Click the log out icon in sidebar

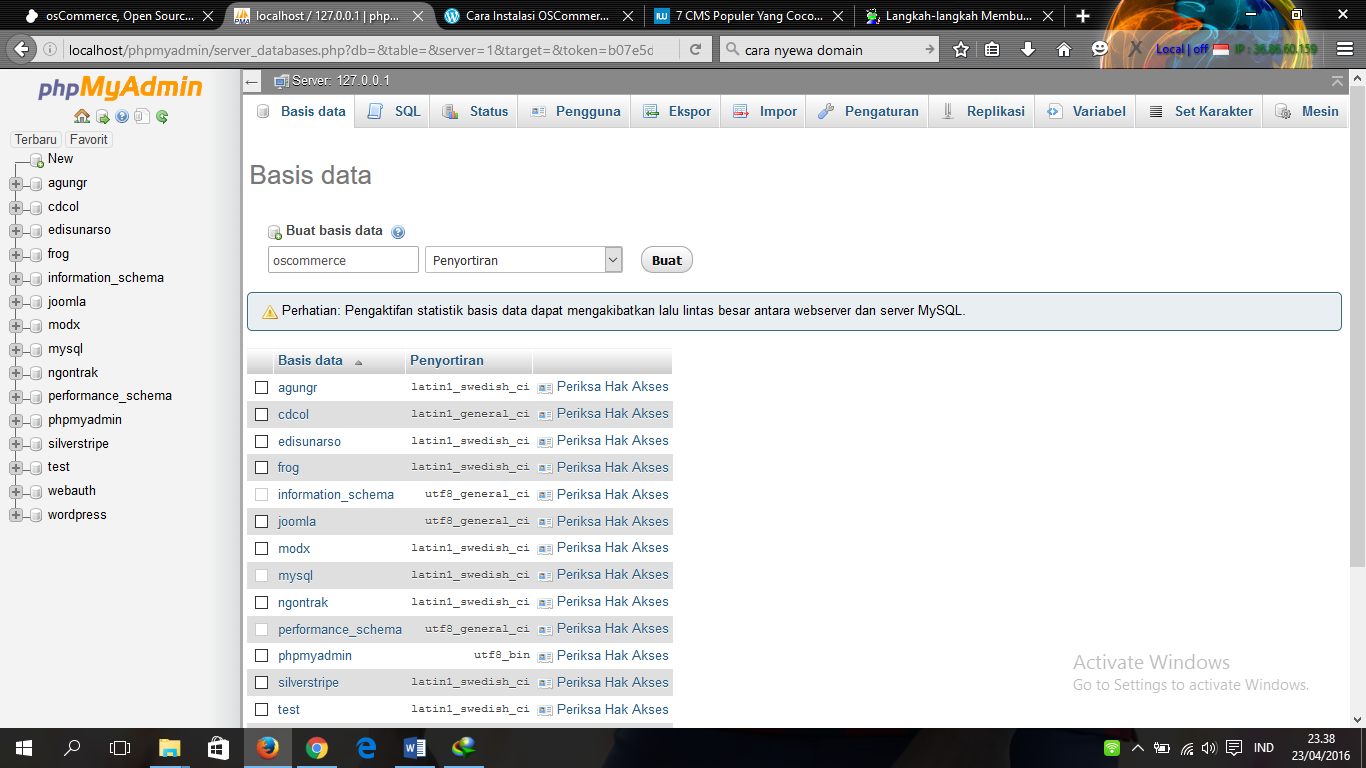(x=102, y=117)
